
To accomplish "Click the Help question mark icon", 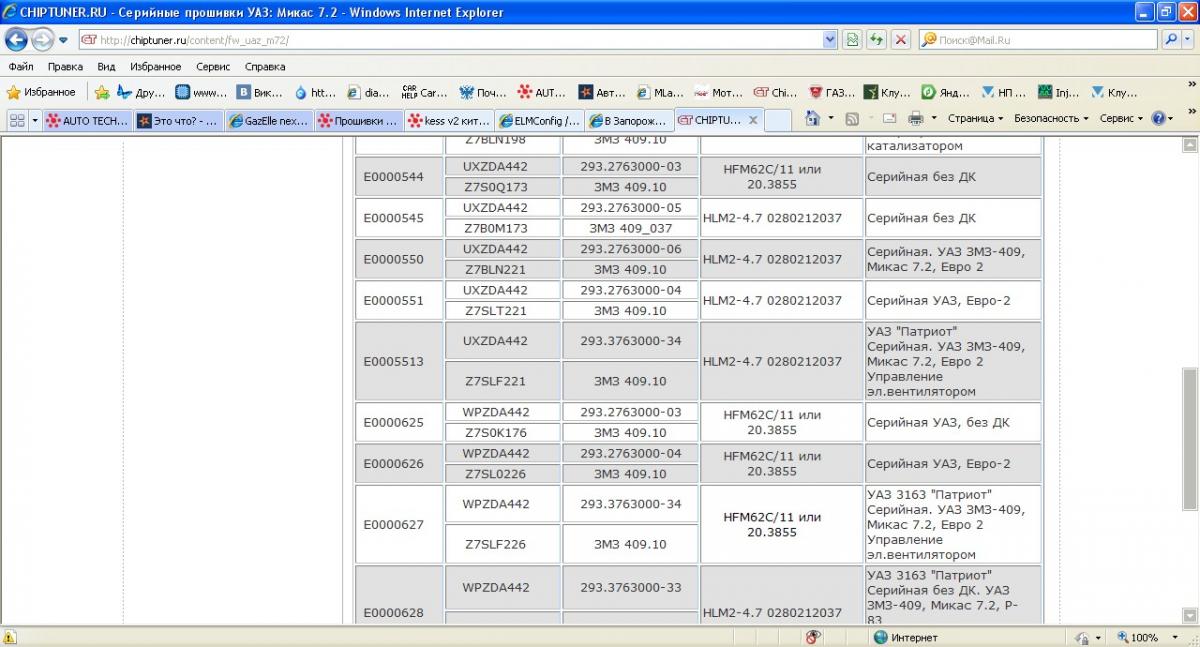I will tap(1161, 118).
